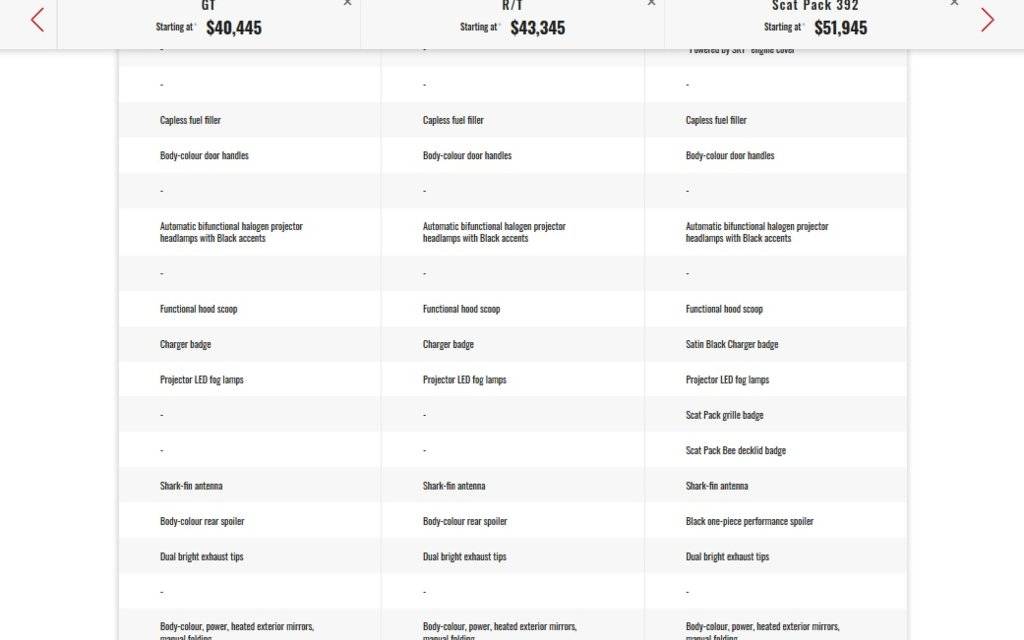Click the previous trim left arrow
This screenshot has height=640, width=1024.
pos(37,20)
